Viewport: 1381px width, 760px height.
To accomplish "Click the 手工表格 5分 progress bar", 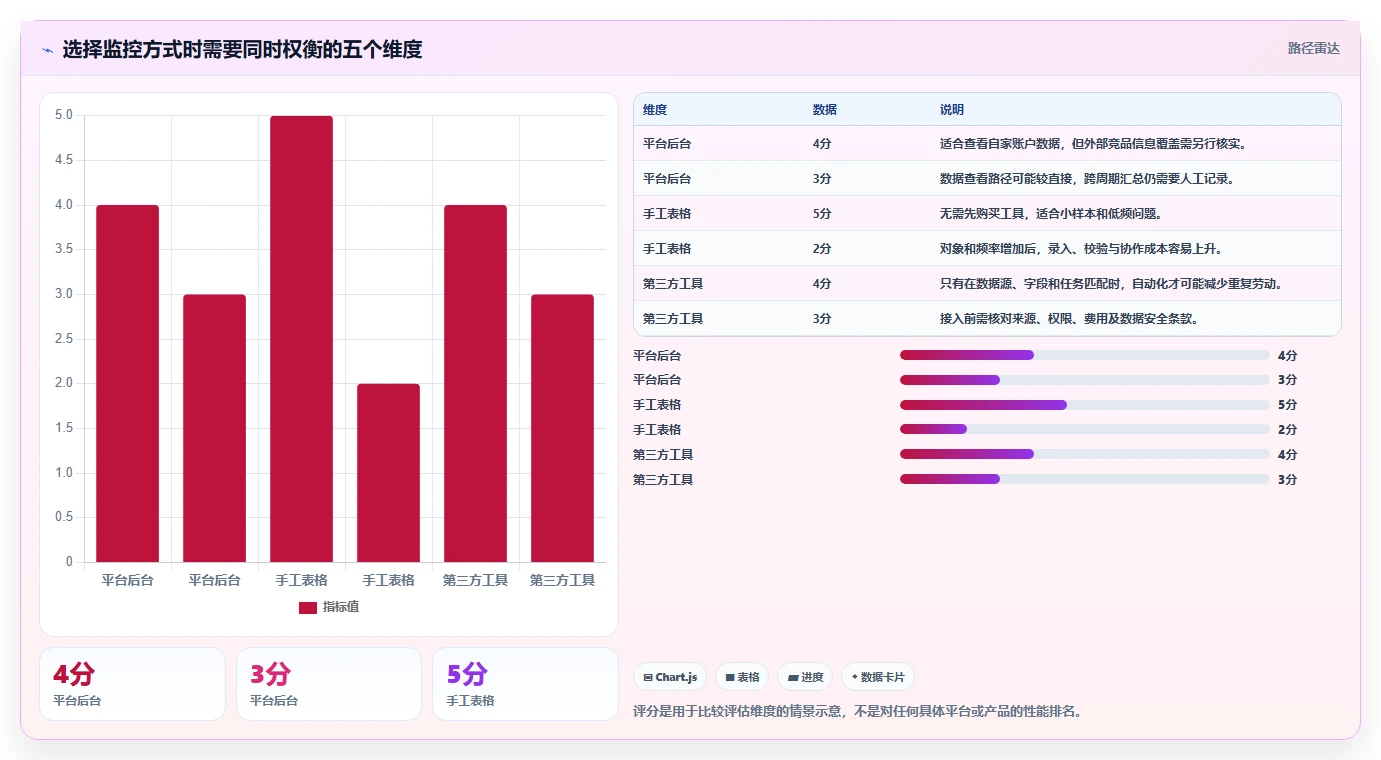I will (1085, 405).
